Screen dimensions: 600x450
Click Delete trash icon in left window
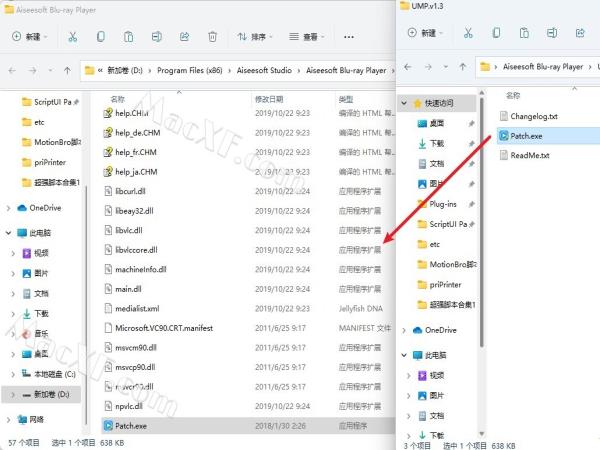[x=212, y=37]
